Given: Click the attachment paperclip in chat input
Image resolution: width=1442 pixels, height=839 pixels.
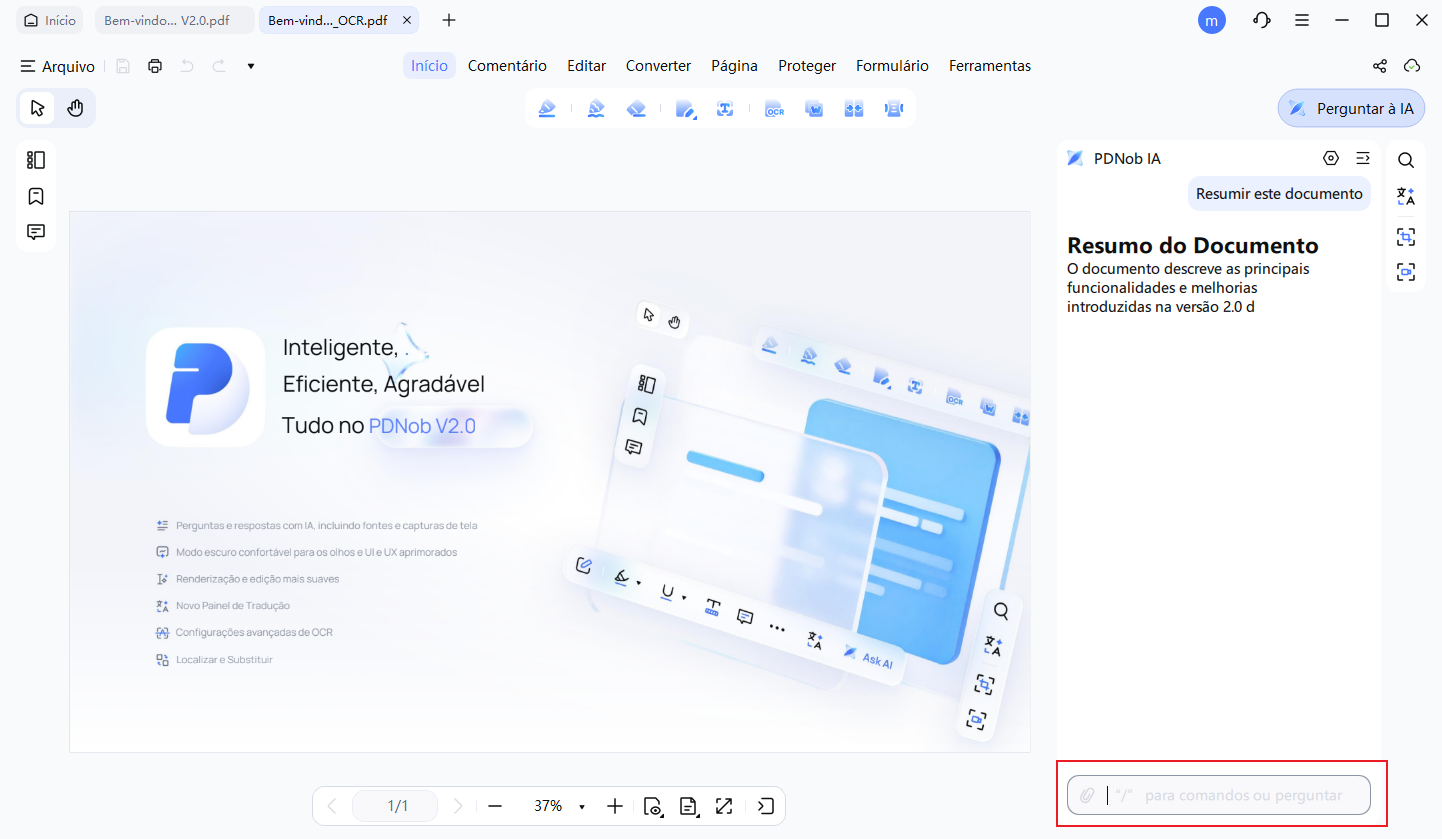Looking at the screenshot, I should (x=1087, y=796).
